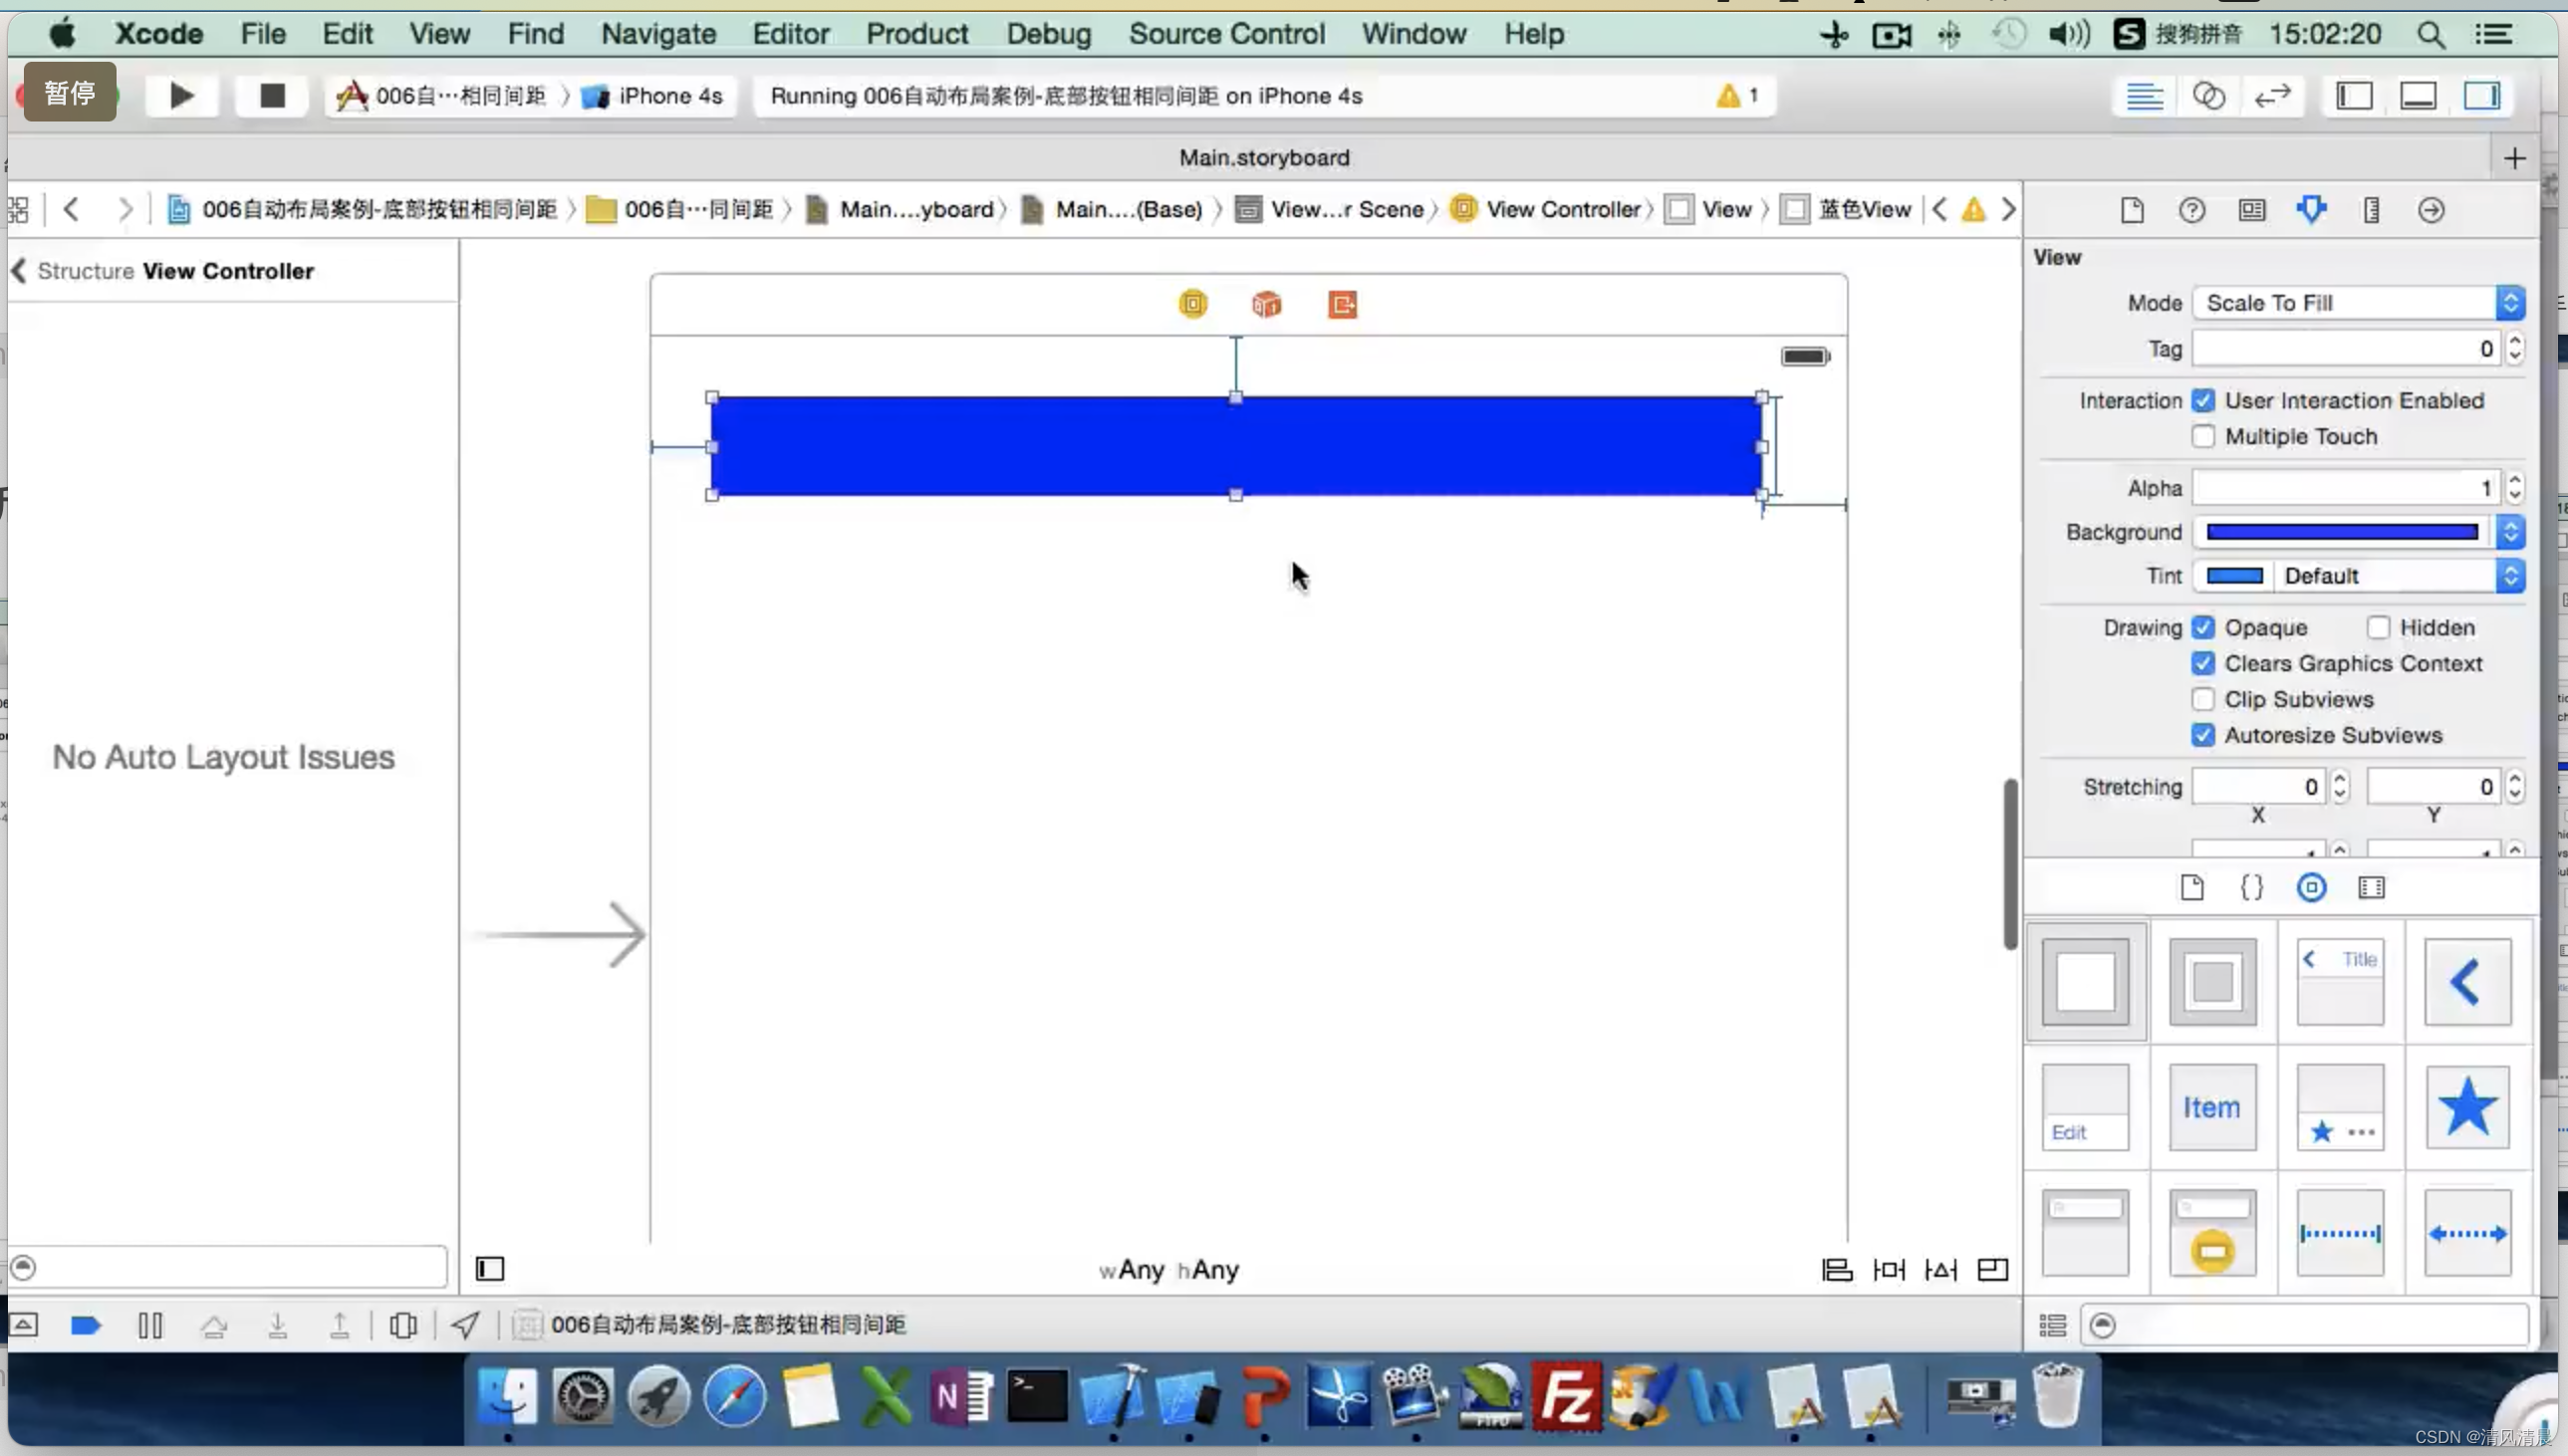Expand the Tint color dropdown showing Default

2511,575
